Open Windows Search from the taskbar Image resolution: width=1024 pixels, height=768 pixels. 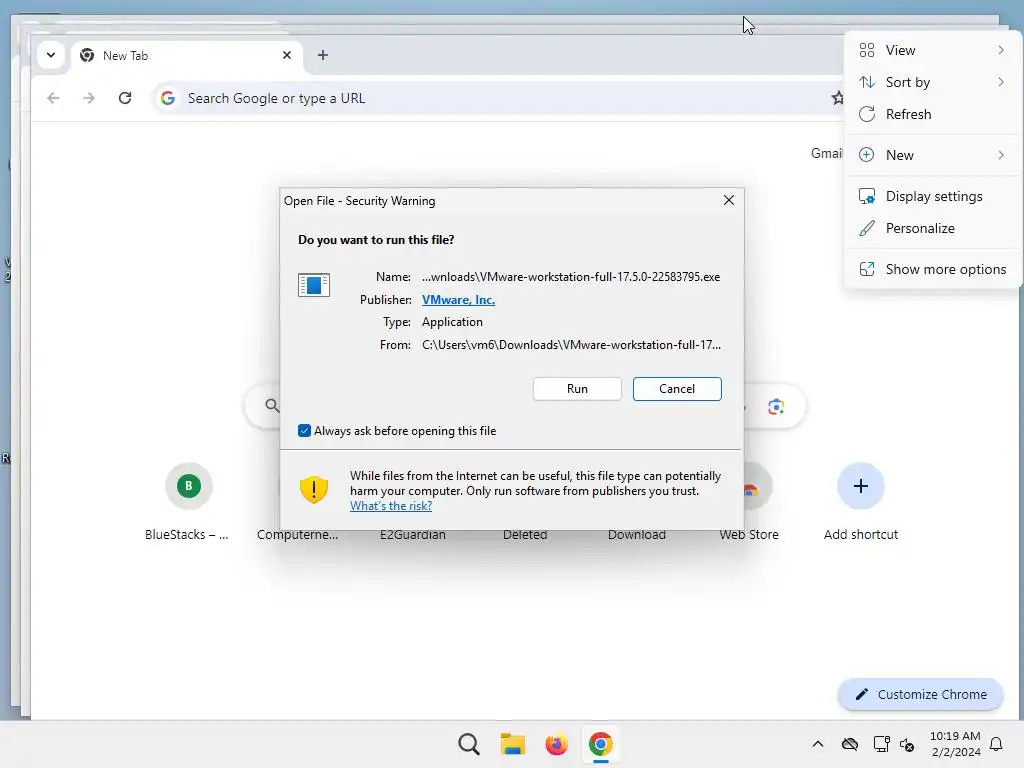click(x=468, y=744)
